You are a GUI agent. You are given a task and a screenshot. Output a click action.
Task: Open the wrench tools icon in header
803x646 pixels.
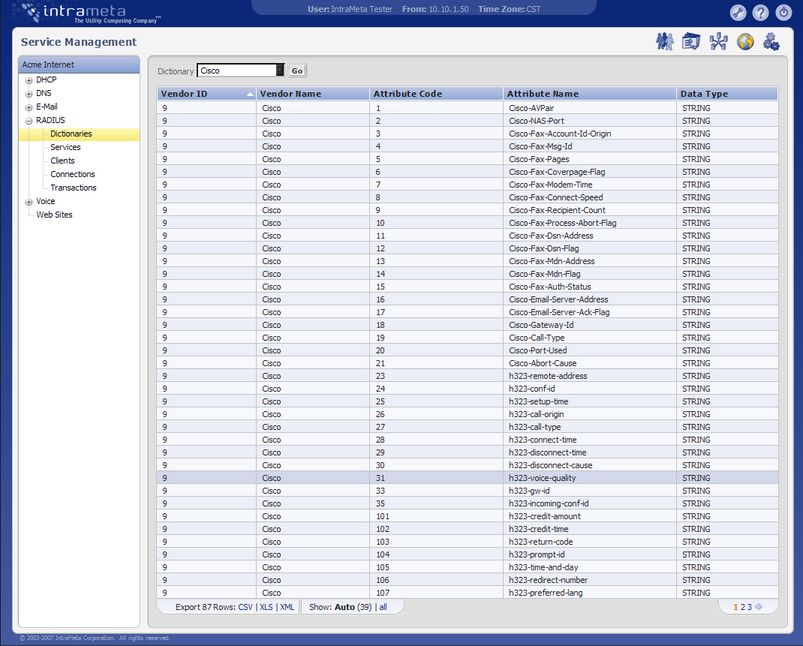(x=738, y=13)
